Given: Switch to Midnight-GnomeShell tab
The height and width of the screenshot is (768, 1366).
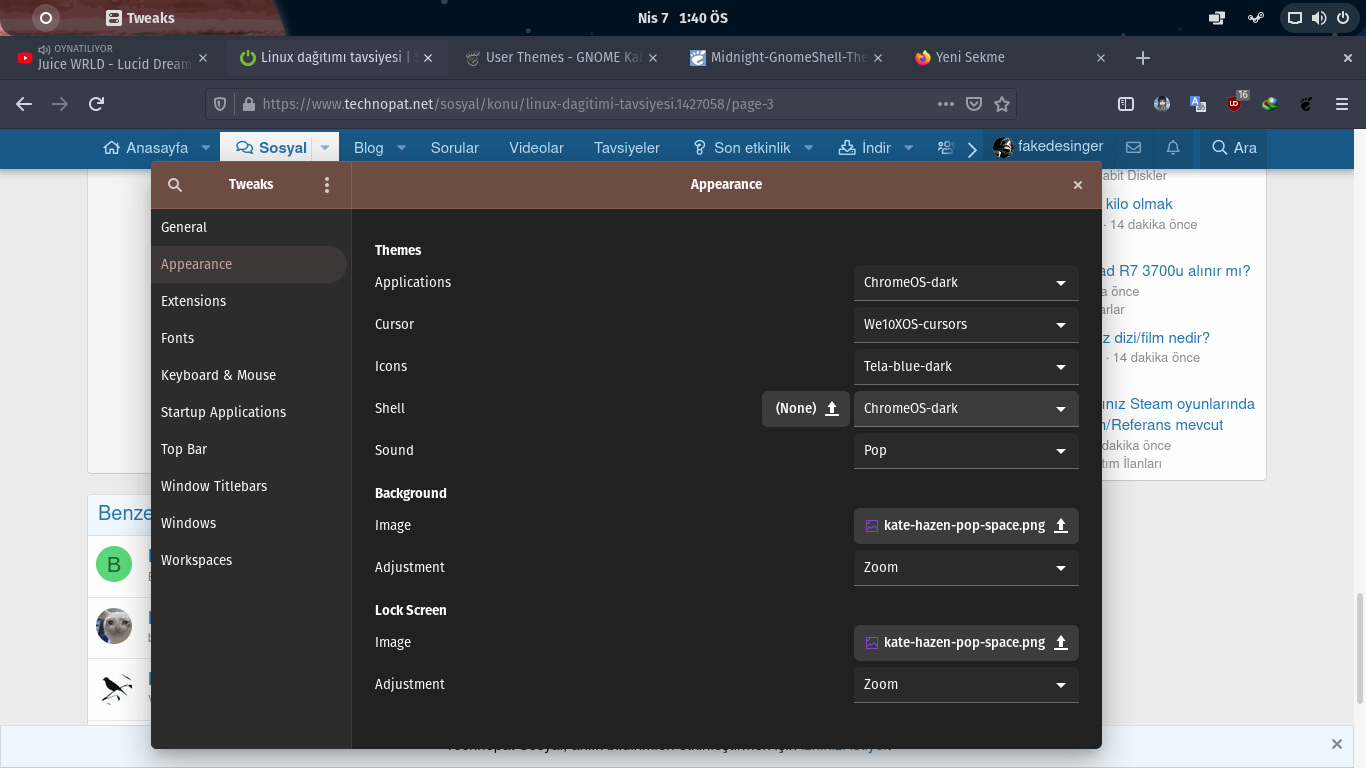Looking at the screenshot, I should (x=785, y=58).
